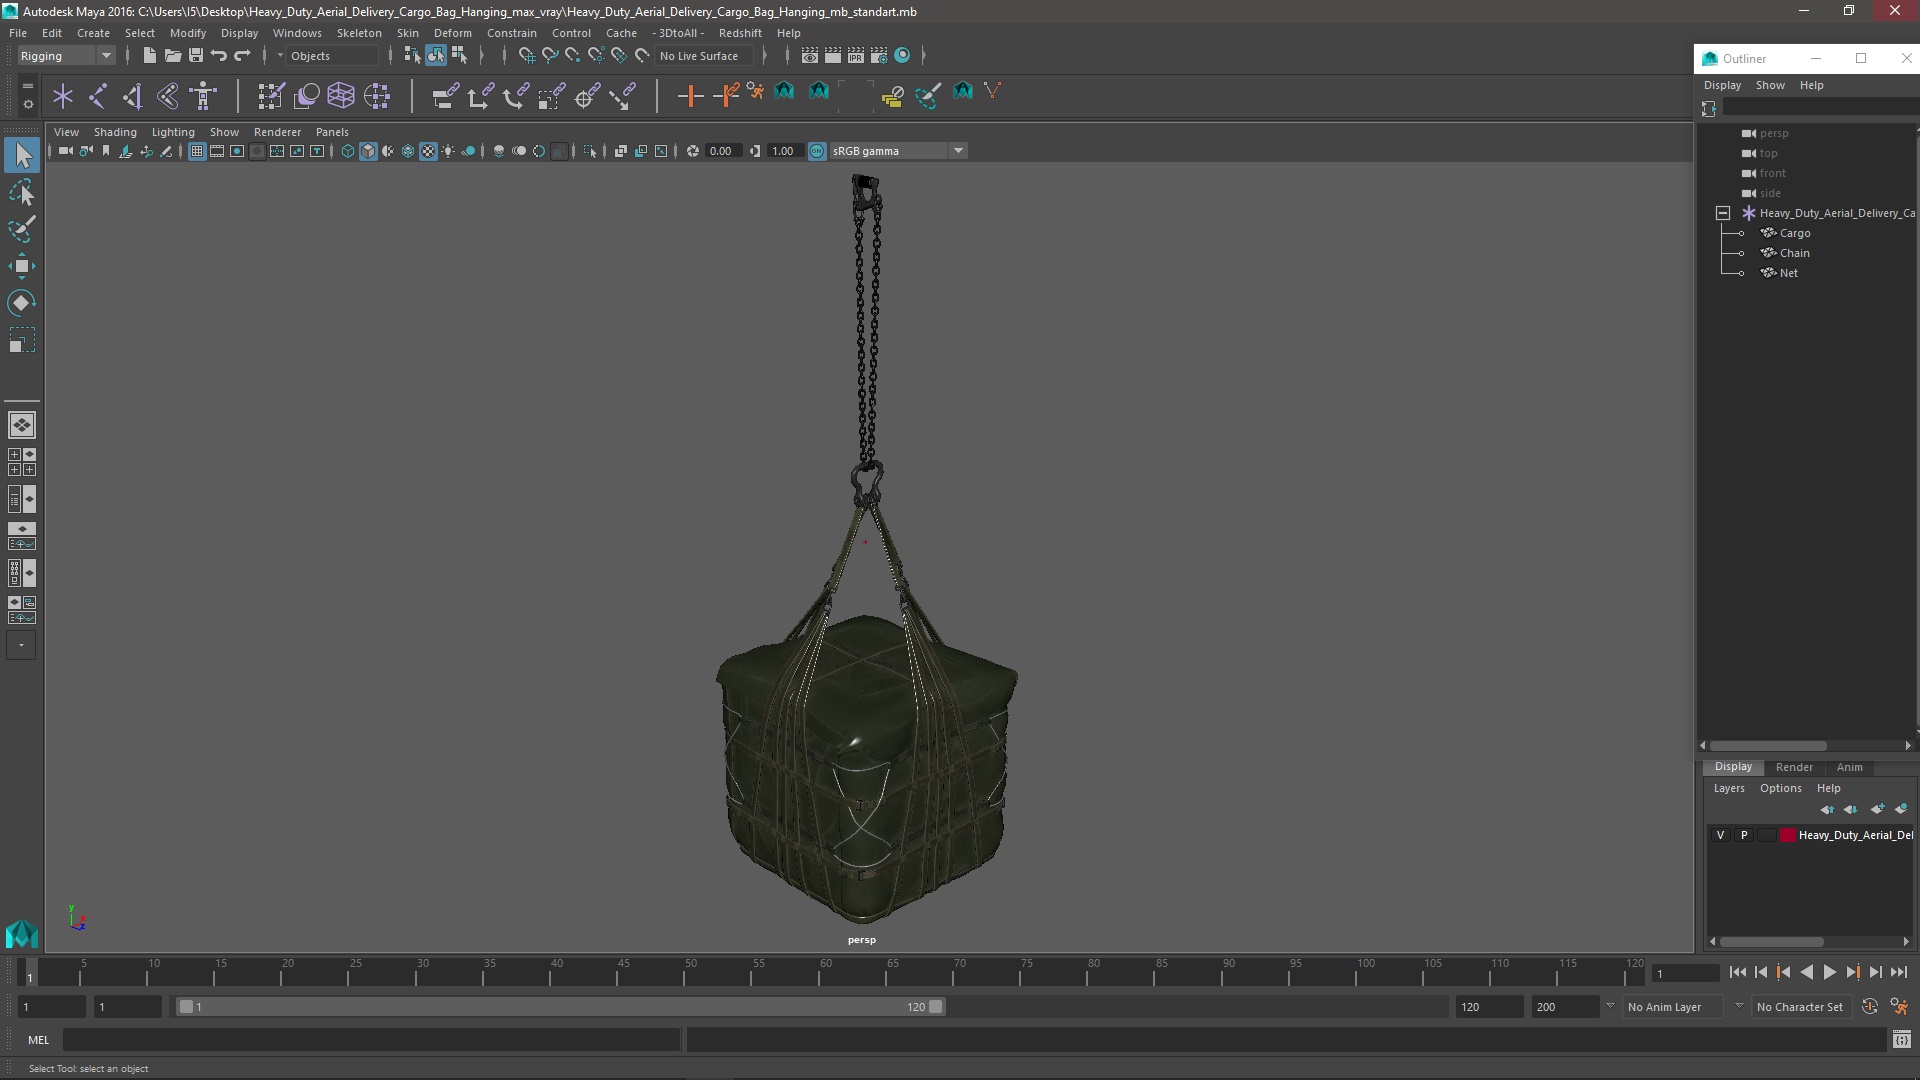Image resolution: width=1920 pixels, height=1080 pixels.
Task: Switch to the Render layer tab
Action: coord(1794,767)
